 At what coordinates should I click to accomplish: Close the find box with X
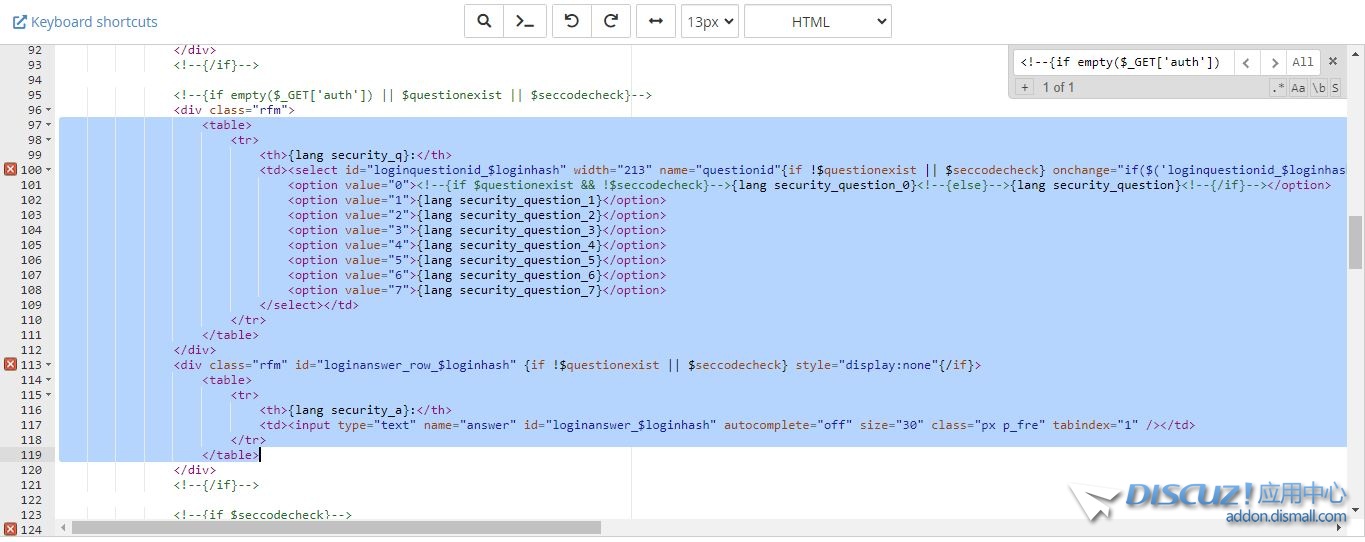pos(1332,62)
